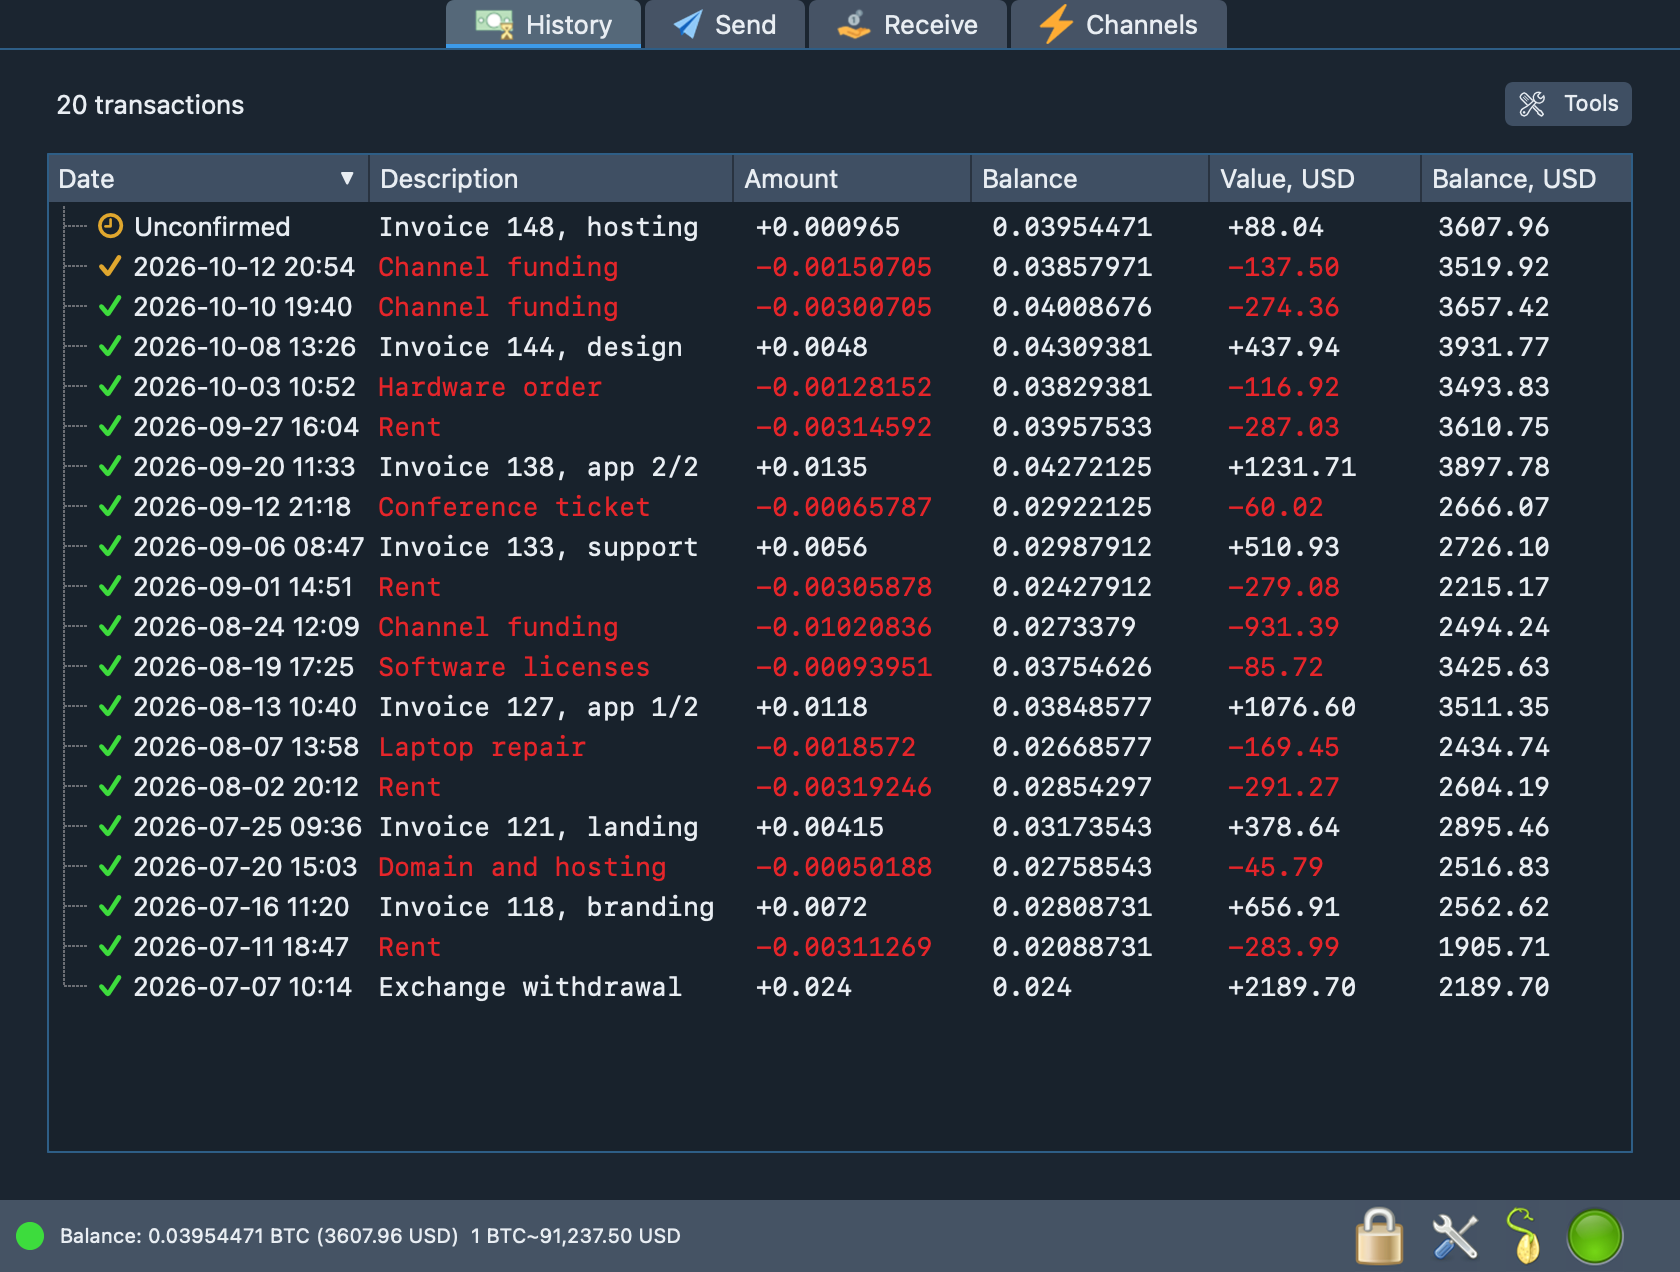Click date '2026-08-24 12:09'
Image resolution: width=1680 pixels, height=1272 pixels.
(x=246, y=627)
